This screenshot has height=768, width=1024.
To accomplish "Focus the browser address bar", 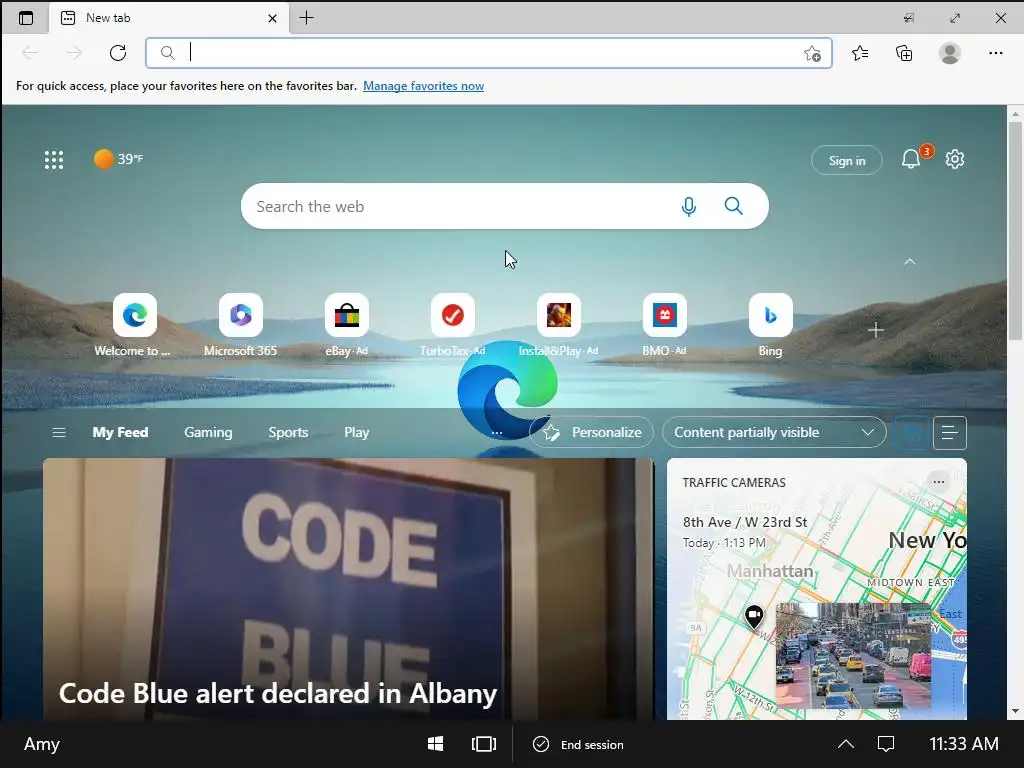I will click(x=488, y=53).
